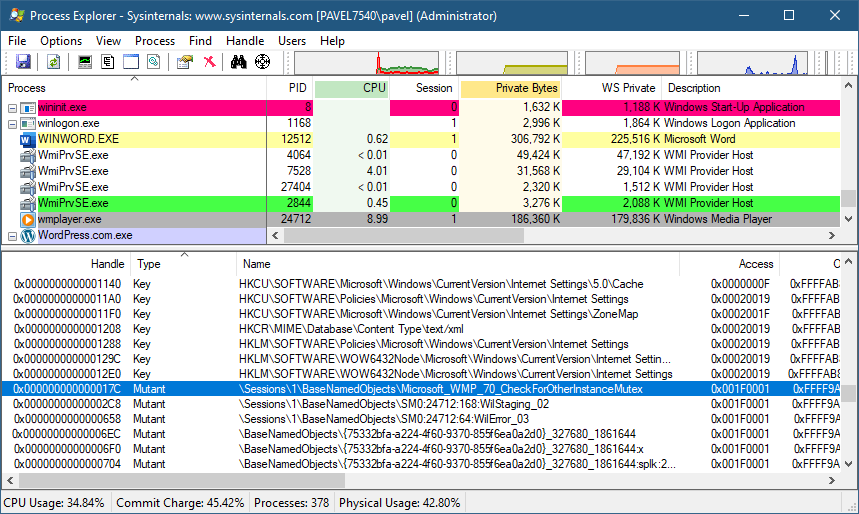Toggle the lower pane window icon
The image size is (859, 514).
(x=131, y=62)
